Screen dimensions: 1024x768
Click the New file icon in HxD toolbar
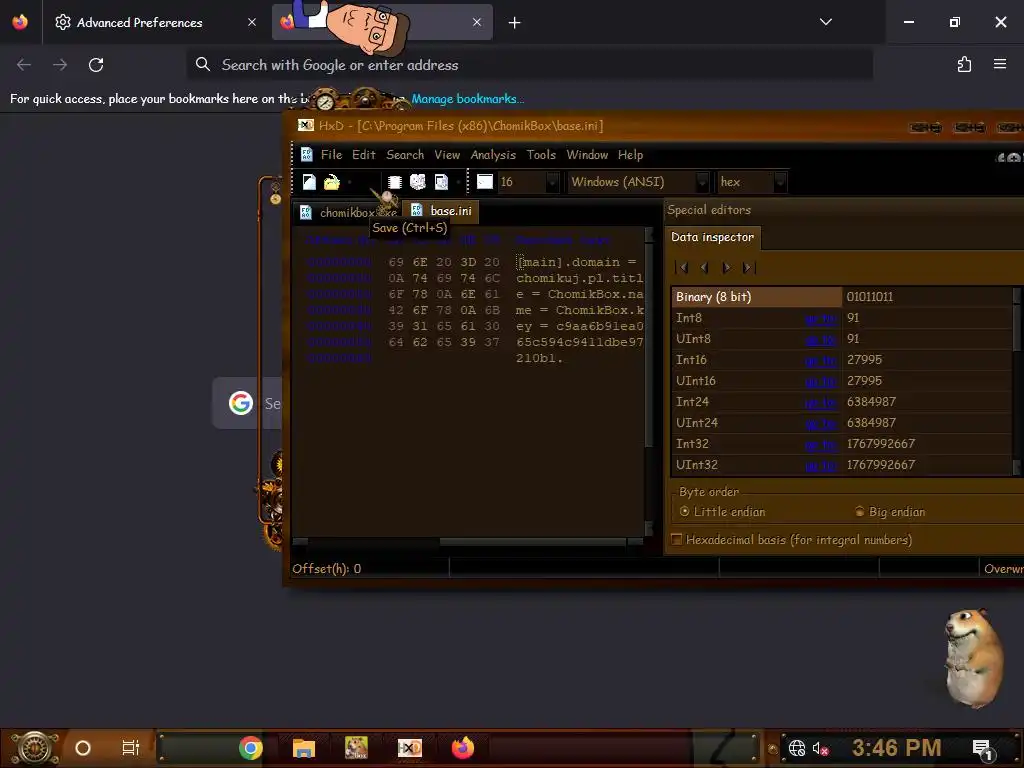[x=310, y=182]
